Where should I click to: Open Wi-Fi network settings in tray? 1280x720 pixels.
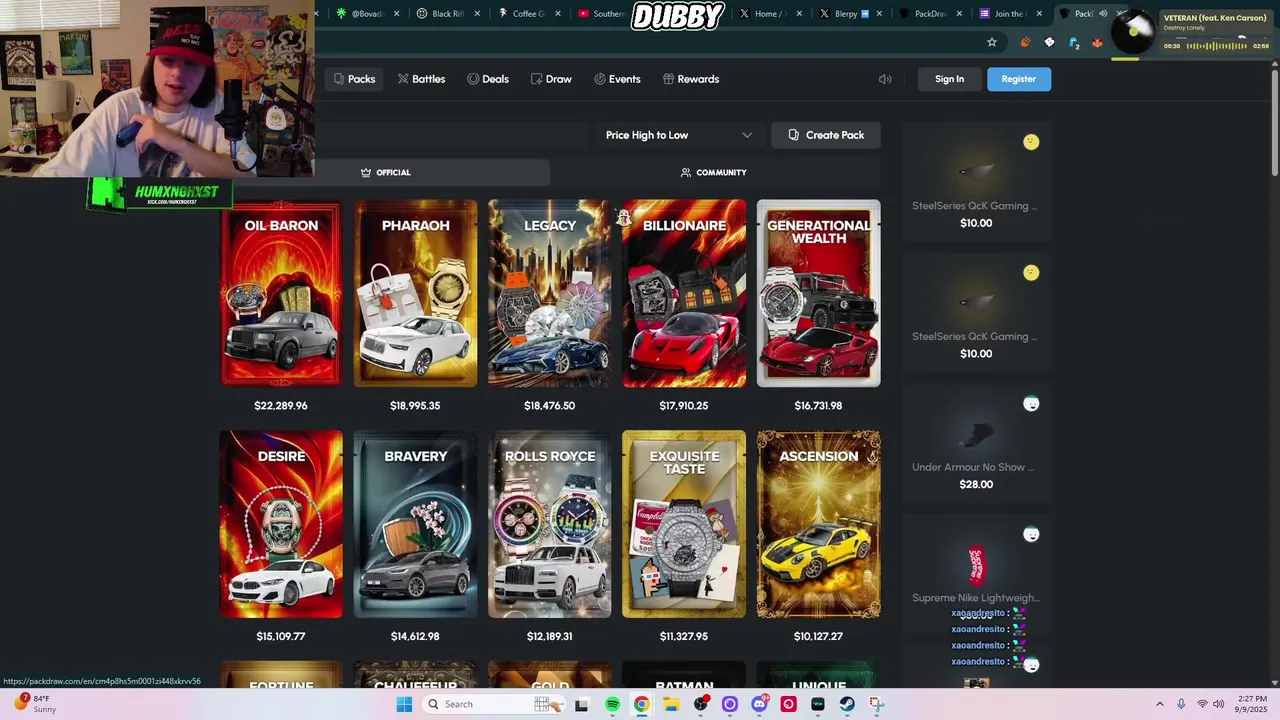[1202, 704]
